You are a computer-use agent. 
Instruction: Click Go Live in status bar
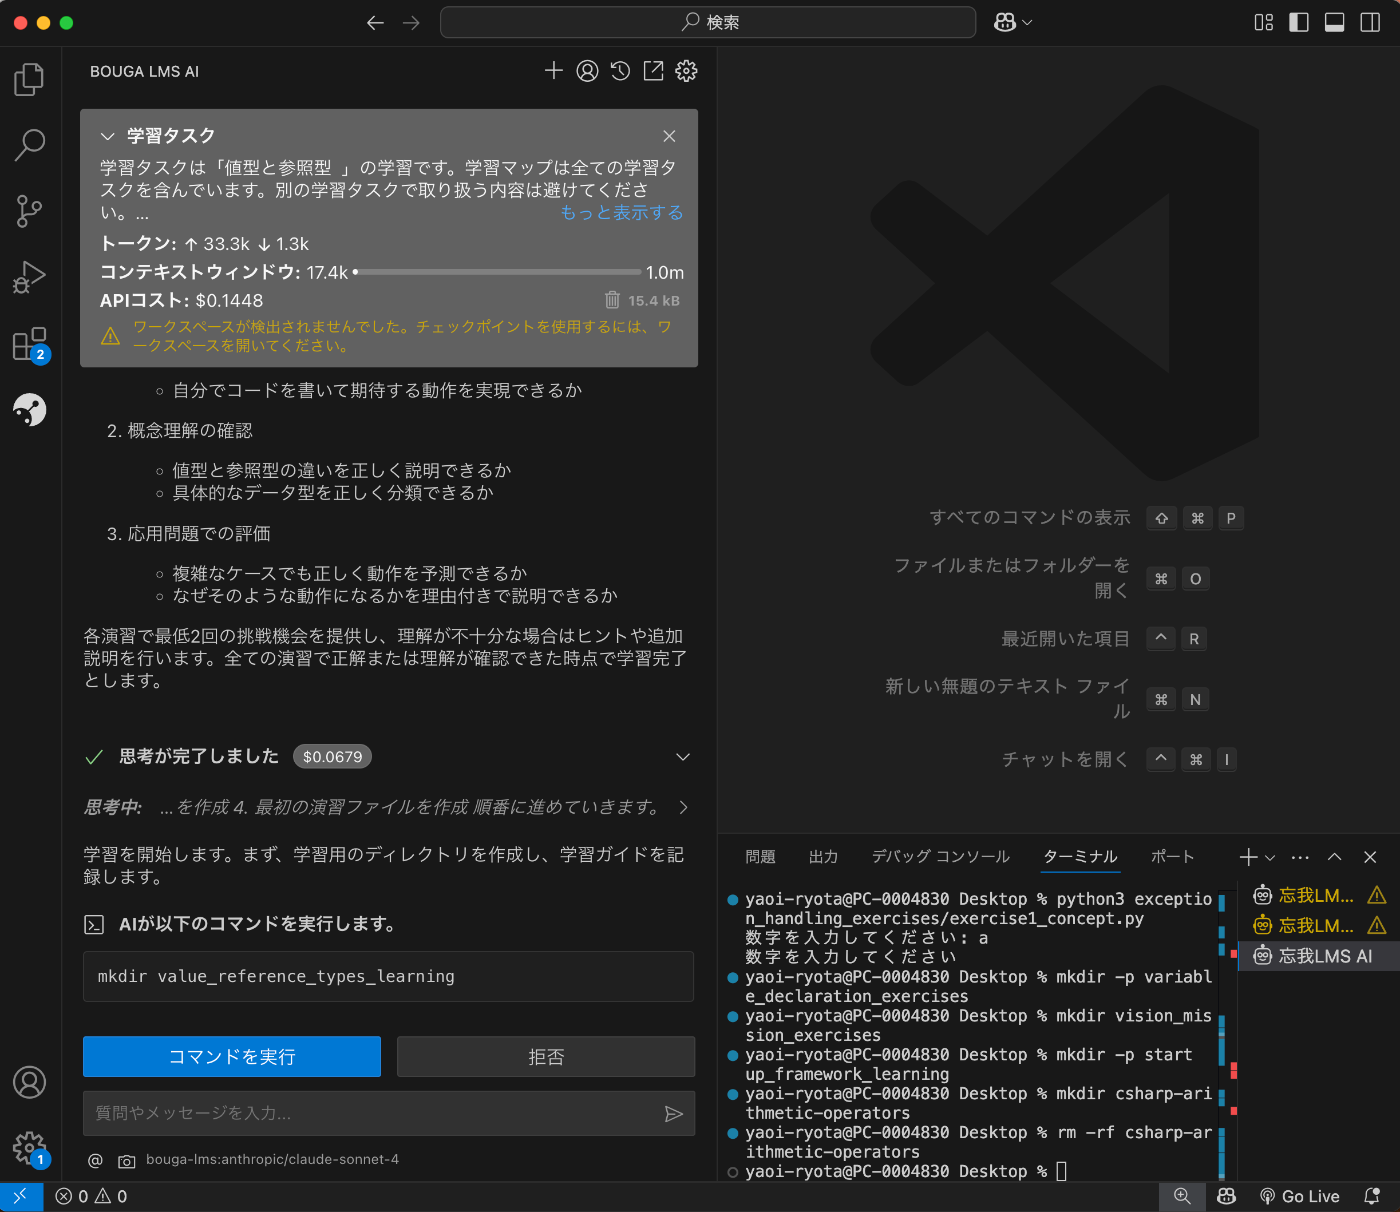click(x=1299, y=1196)
